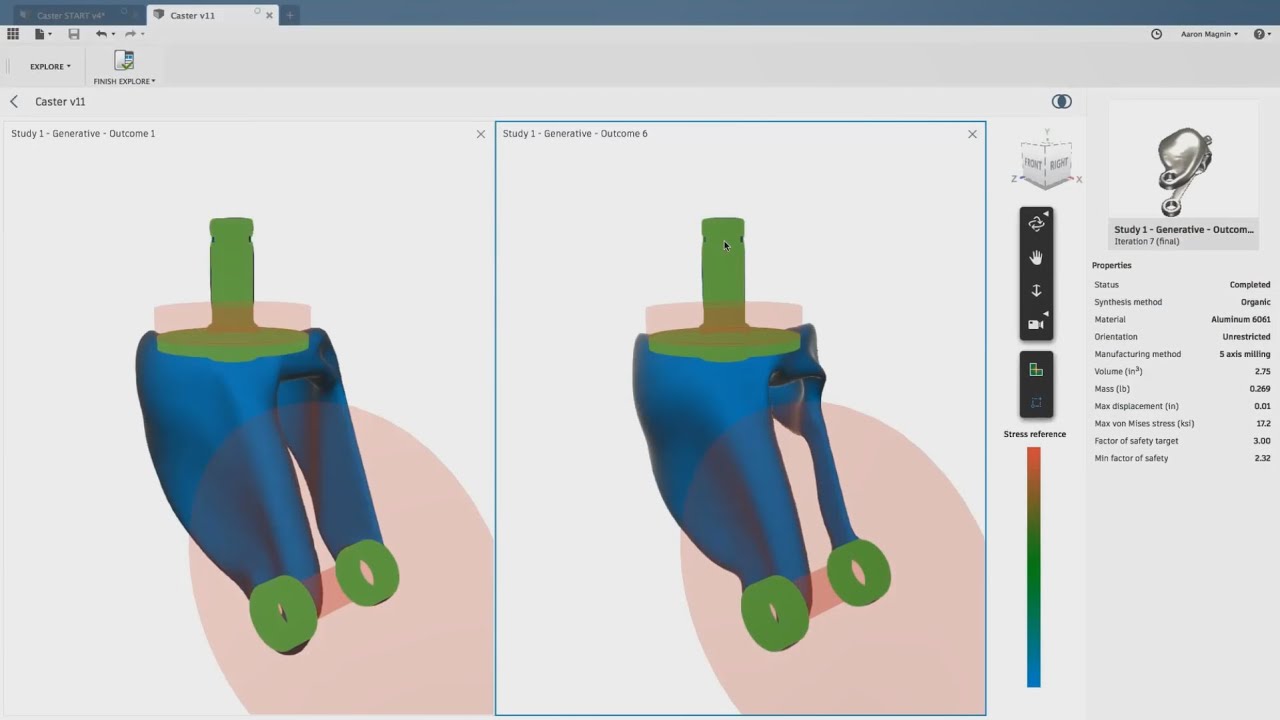The width and height of the screenshot is (1280, 720).
Task: Open the camera view options
Action: (1036, 324)
